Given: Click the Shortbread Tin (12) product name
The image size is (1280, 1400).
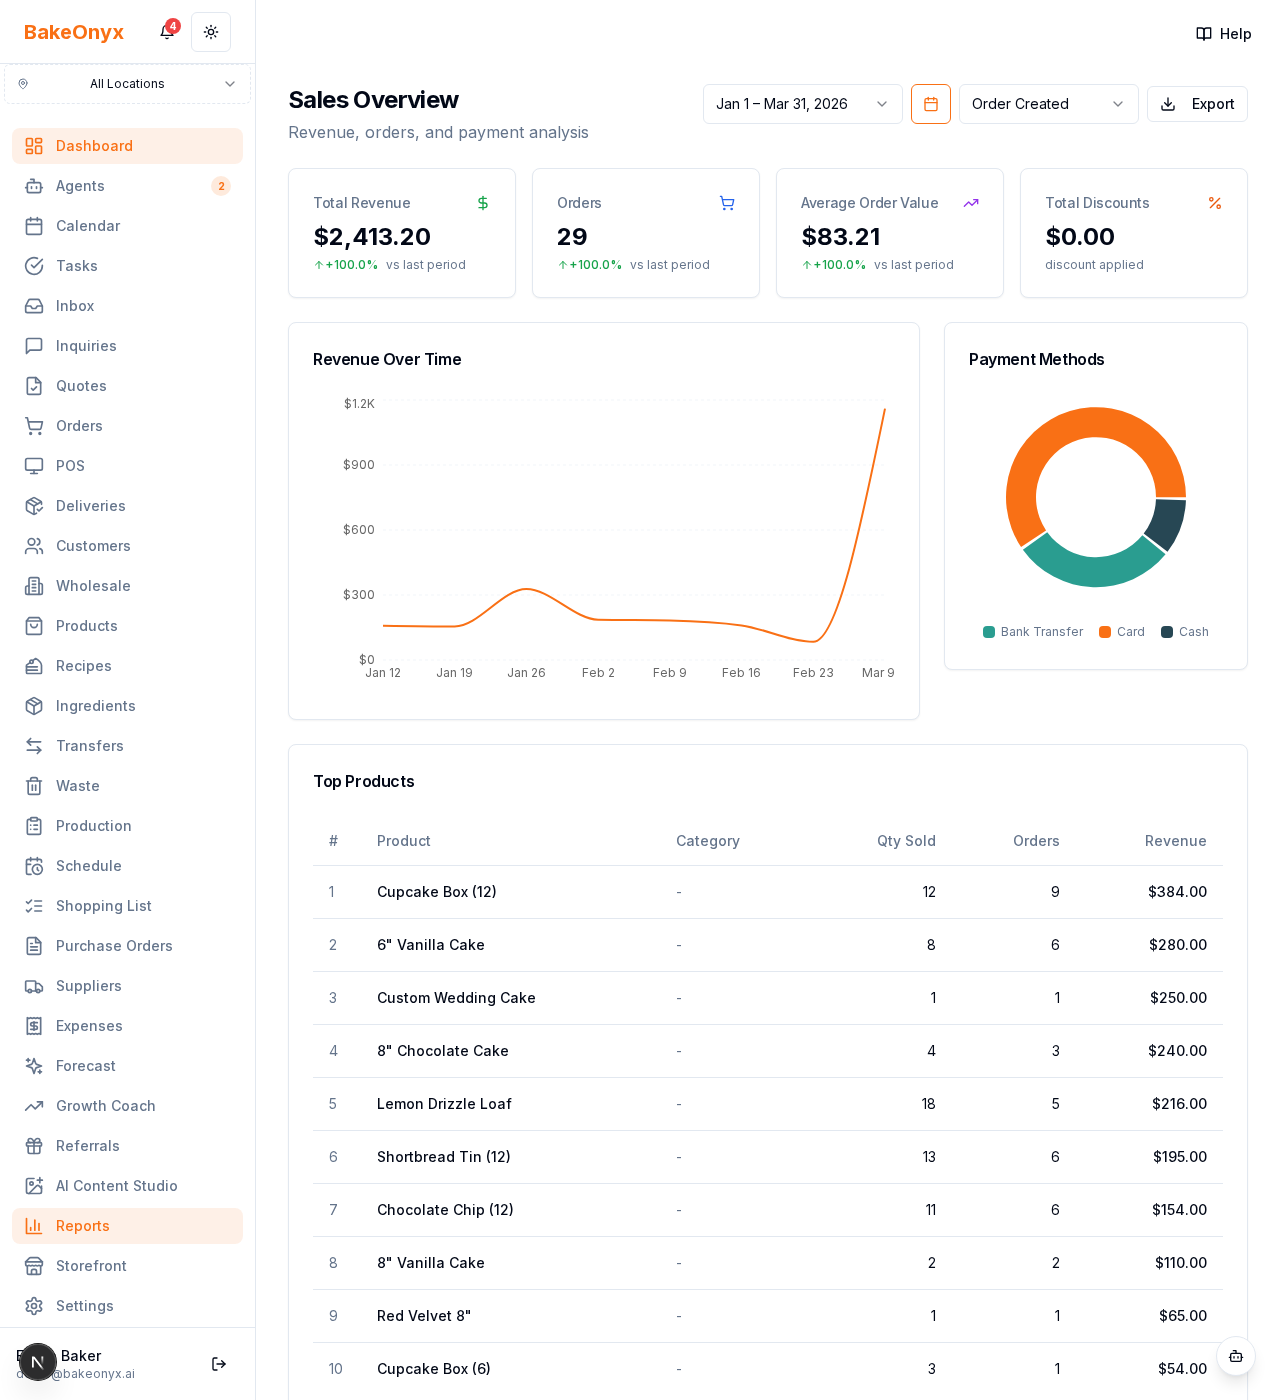Looking at the screenshot, I should click(x=444, y=1157).
